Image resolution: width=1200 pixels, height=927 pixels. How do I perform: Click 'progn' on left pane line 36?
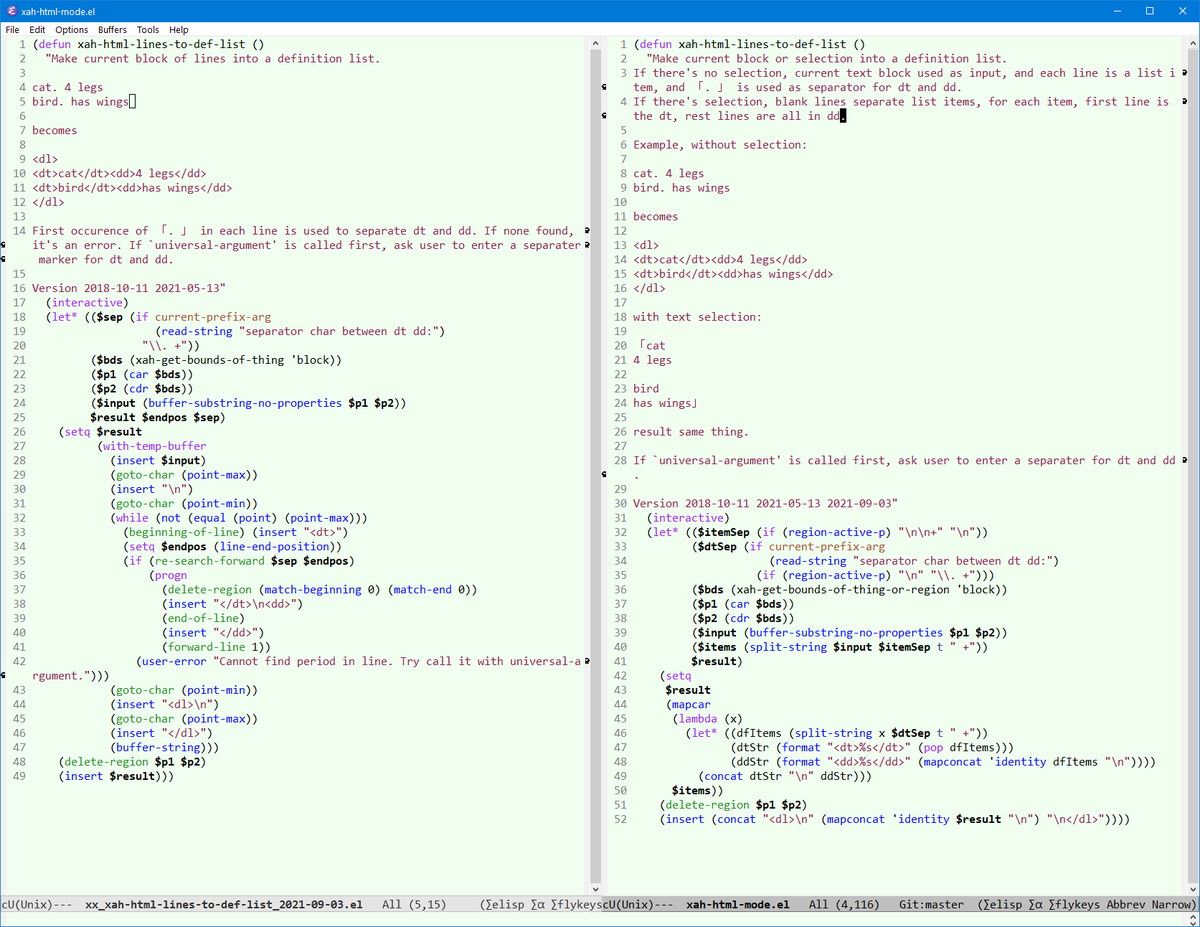click(171, 575)
